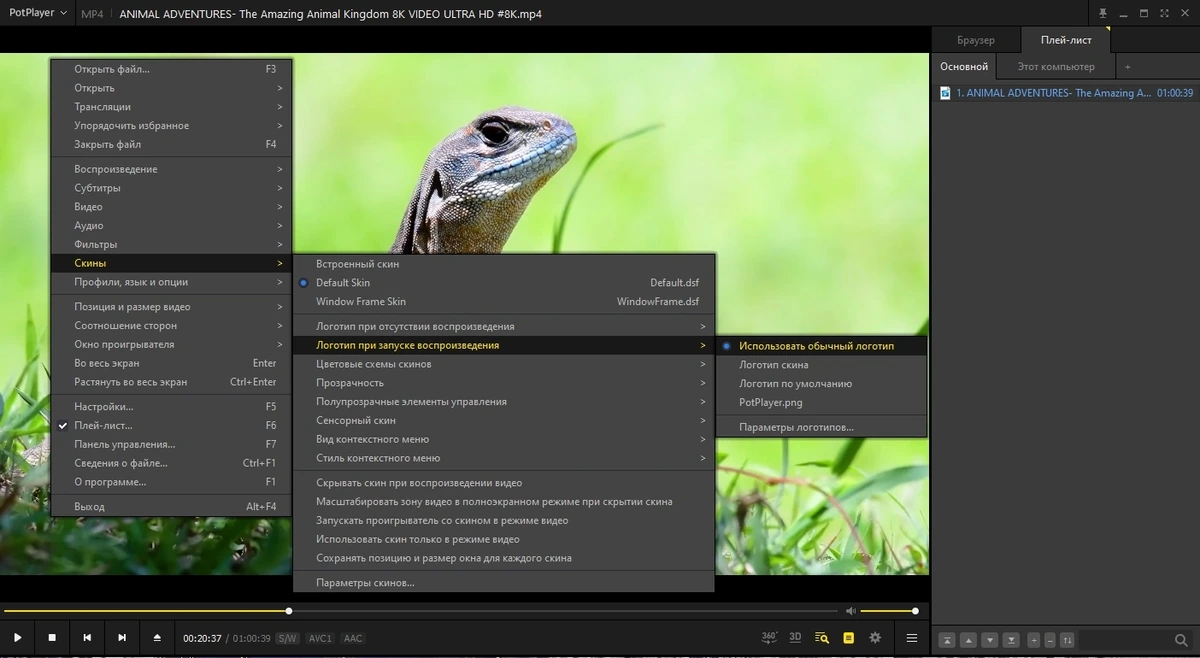Viewport: 1200px width, 658px height.
Task: Click the Play button in control bar
Action: pos(17,637)
